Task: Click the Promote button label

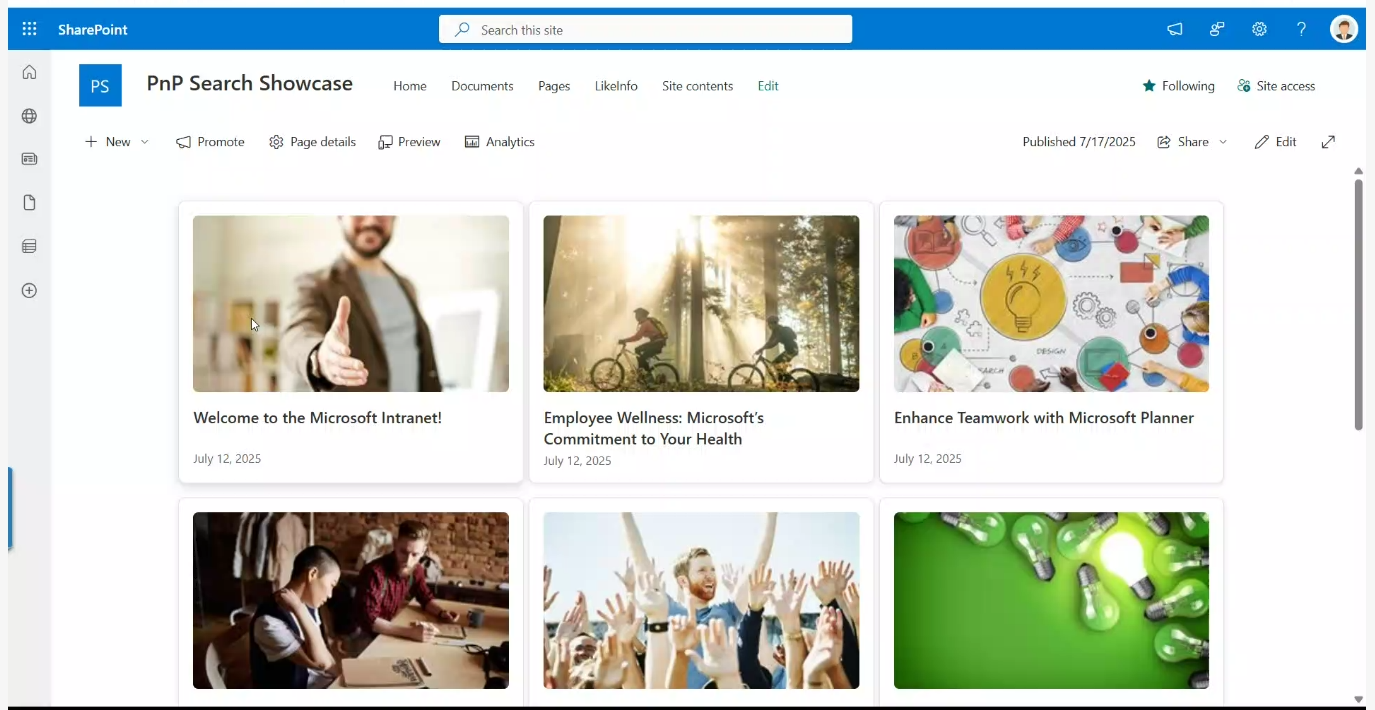Action: pyautogui.click(x=221, y=142)
